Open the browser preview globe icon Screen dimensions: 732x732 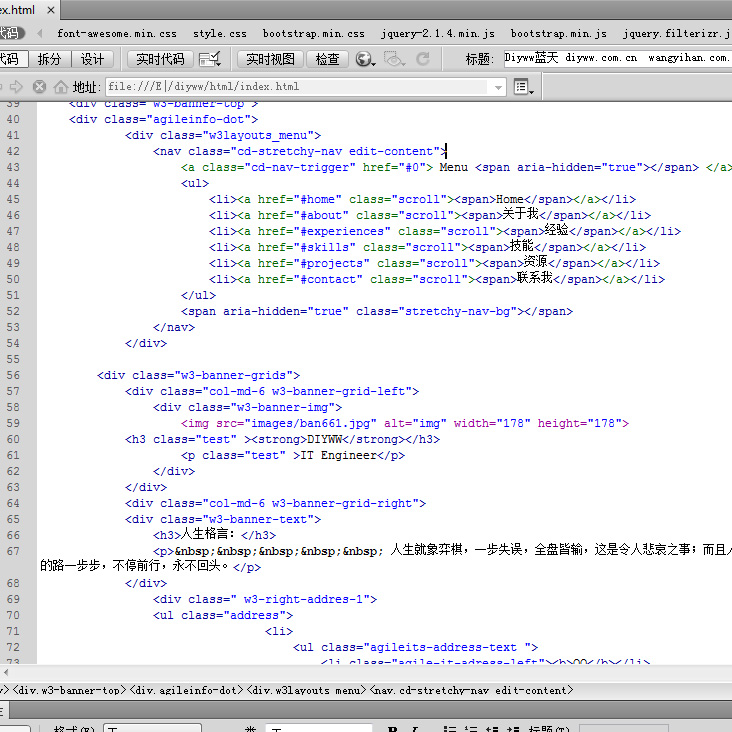[364, 59]
